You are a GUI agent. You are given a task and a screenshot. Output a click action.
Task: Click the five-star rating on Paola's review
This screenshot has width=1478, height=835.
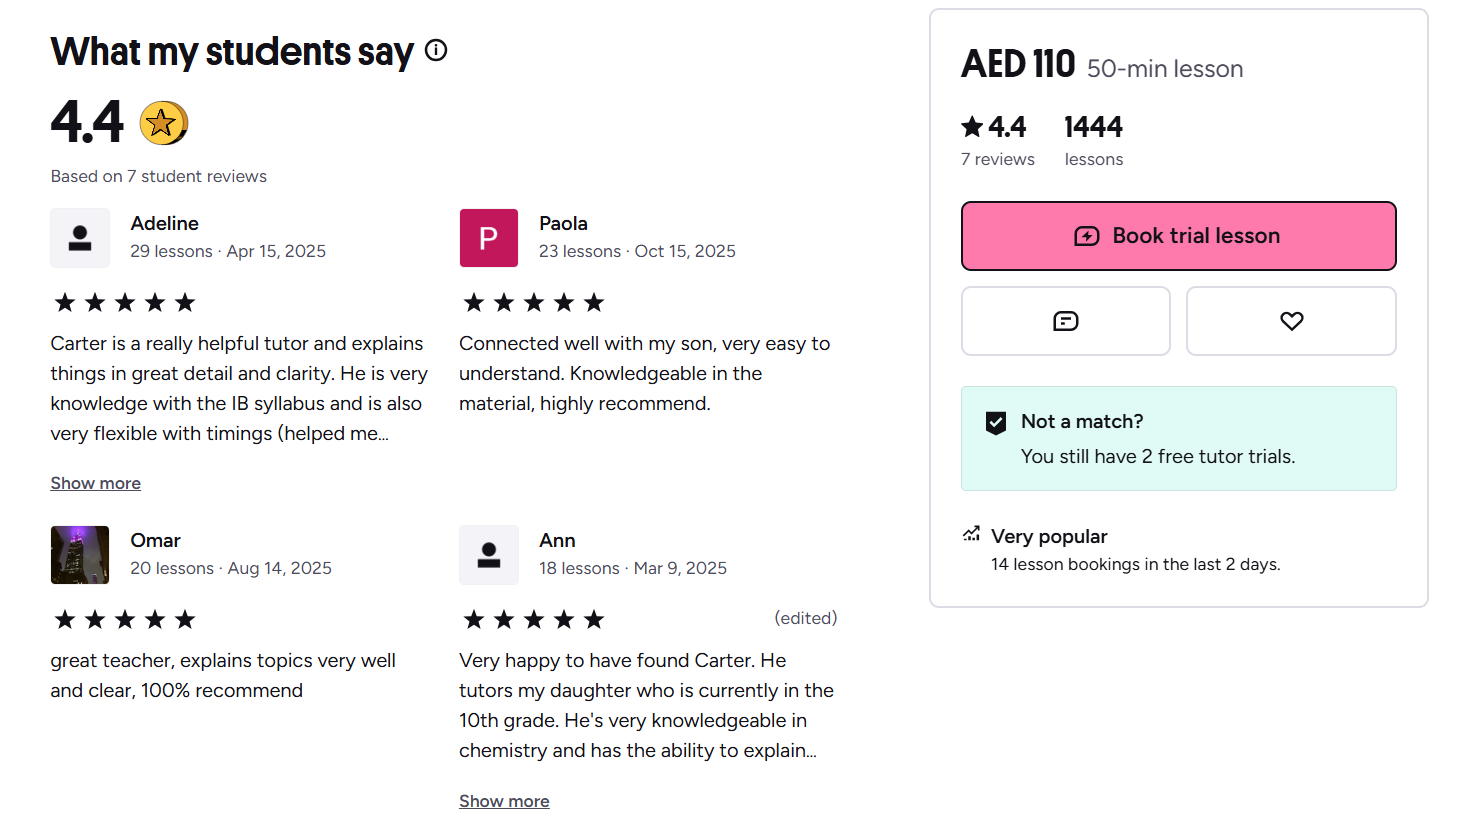click(534, 303)
